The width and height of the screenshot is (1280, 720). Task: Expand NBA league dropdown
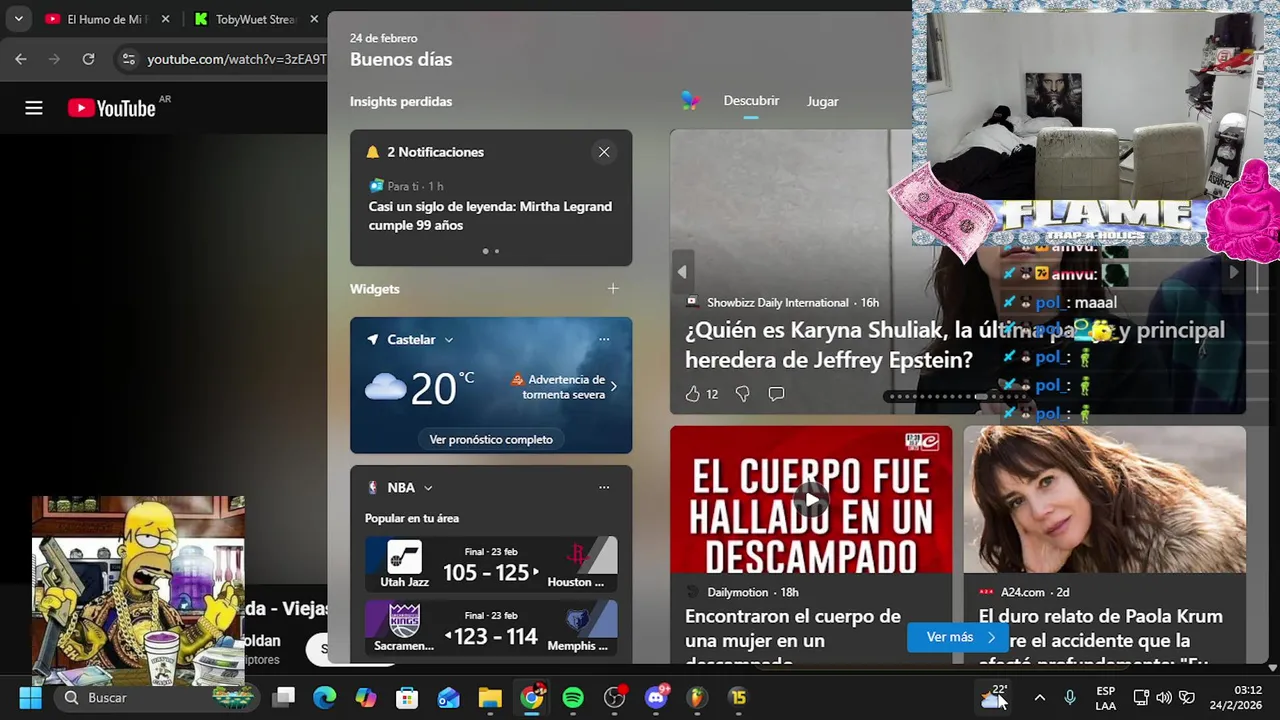coord(428,488)
